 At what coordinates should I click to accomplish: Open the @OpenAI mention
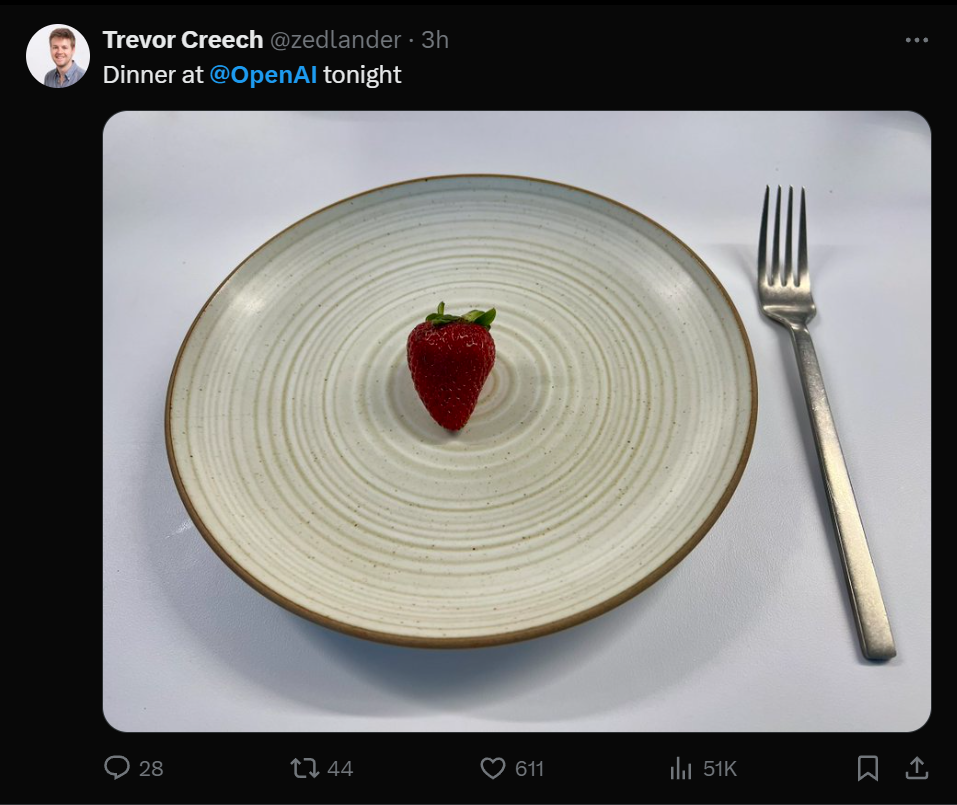263,75
